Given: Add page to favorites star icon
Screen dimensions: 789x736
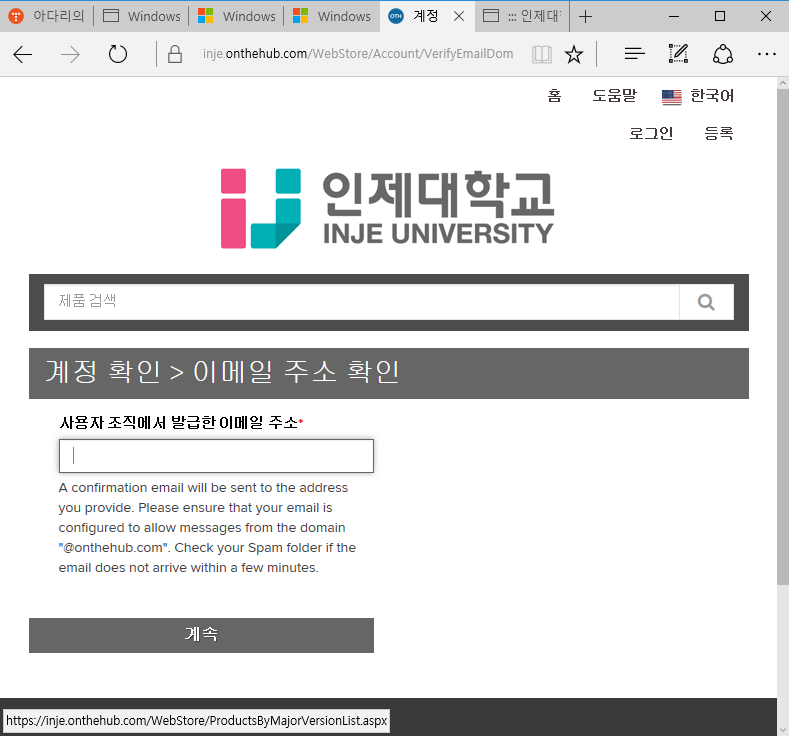Looking at the screenshot, I should click(574, 54).
